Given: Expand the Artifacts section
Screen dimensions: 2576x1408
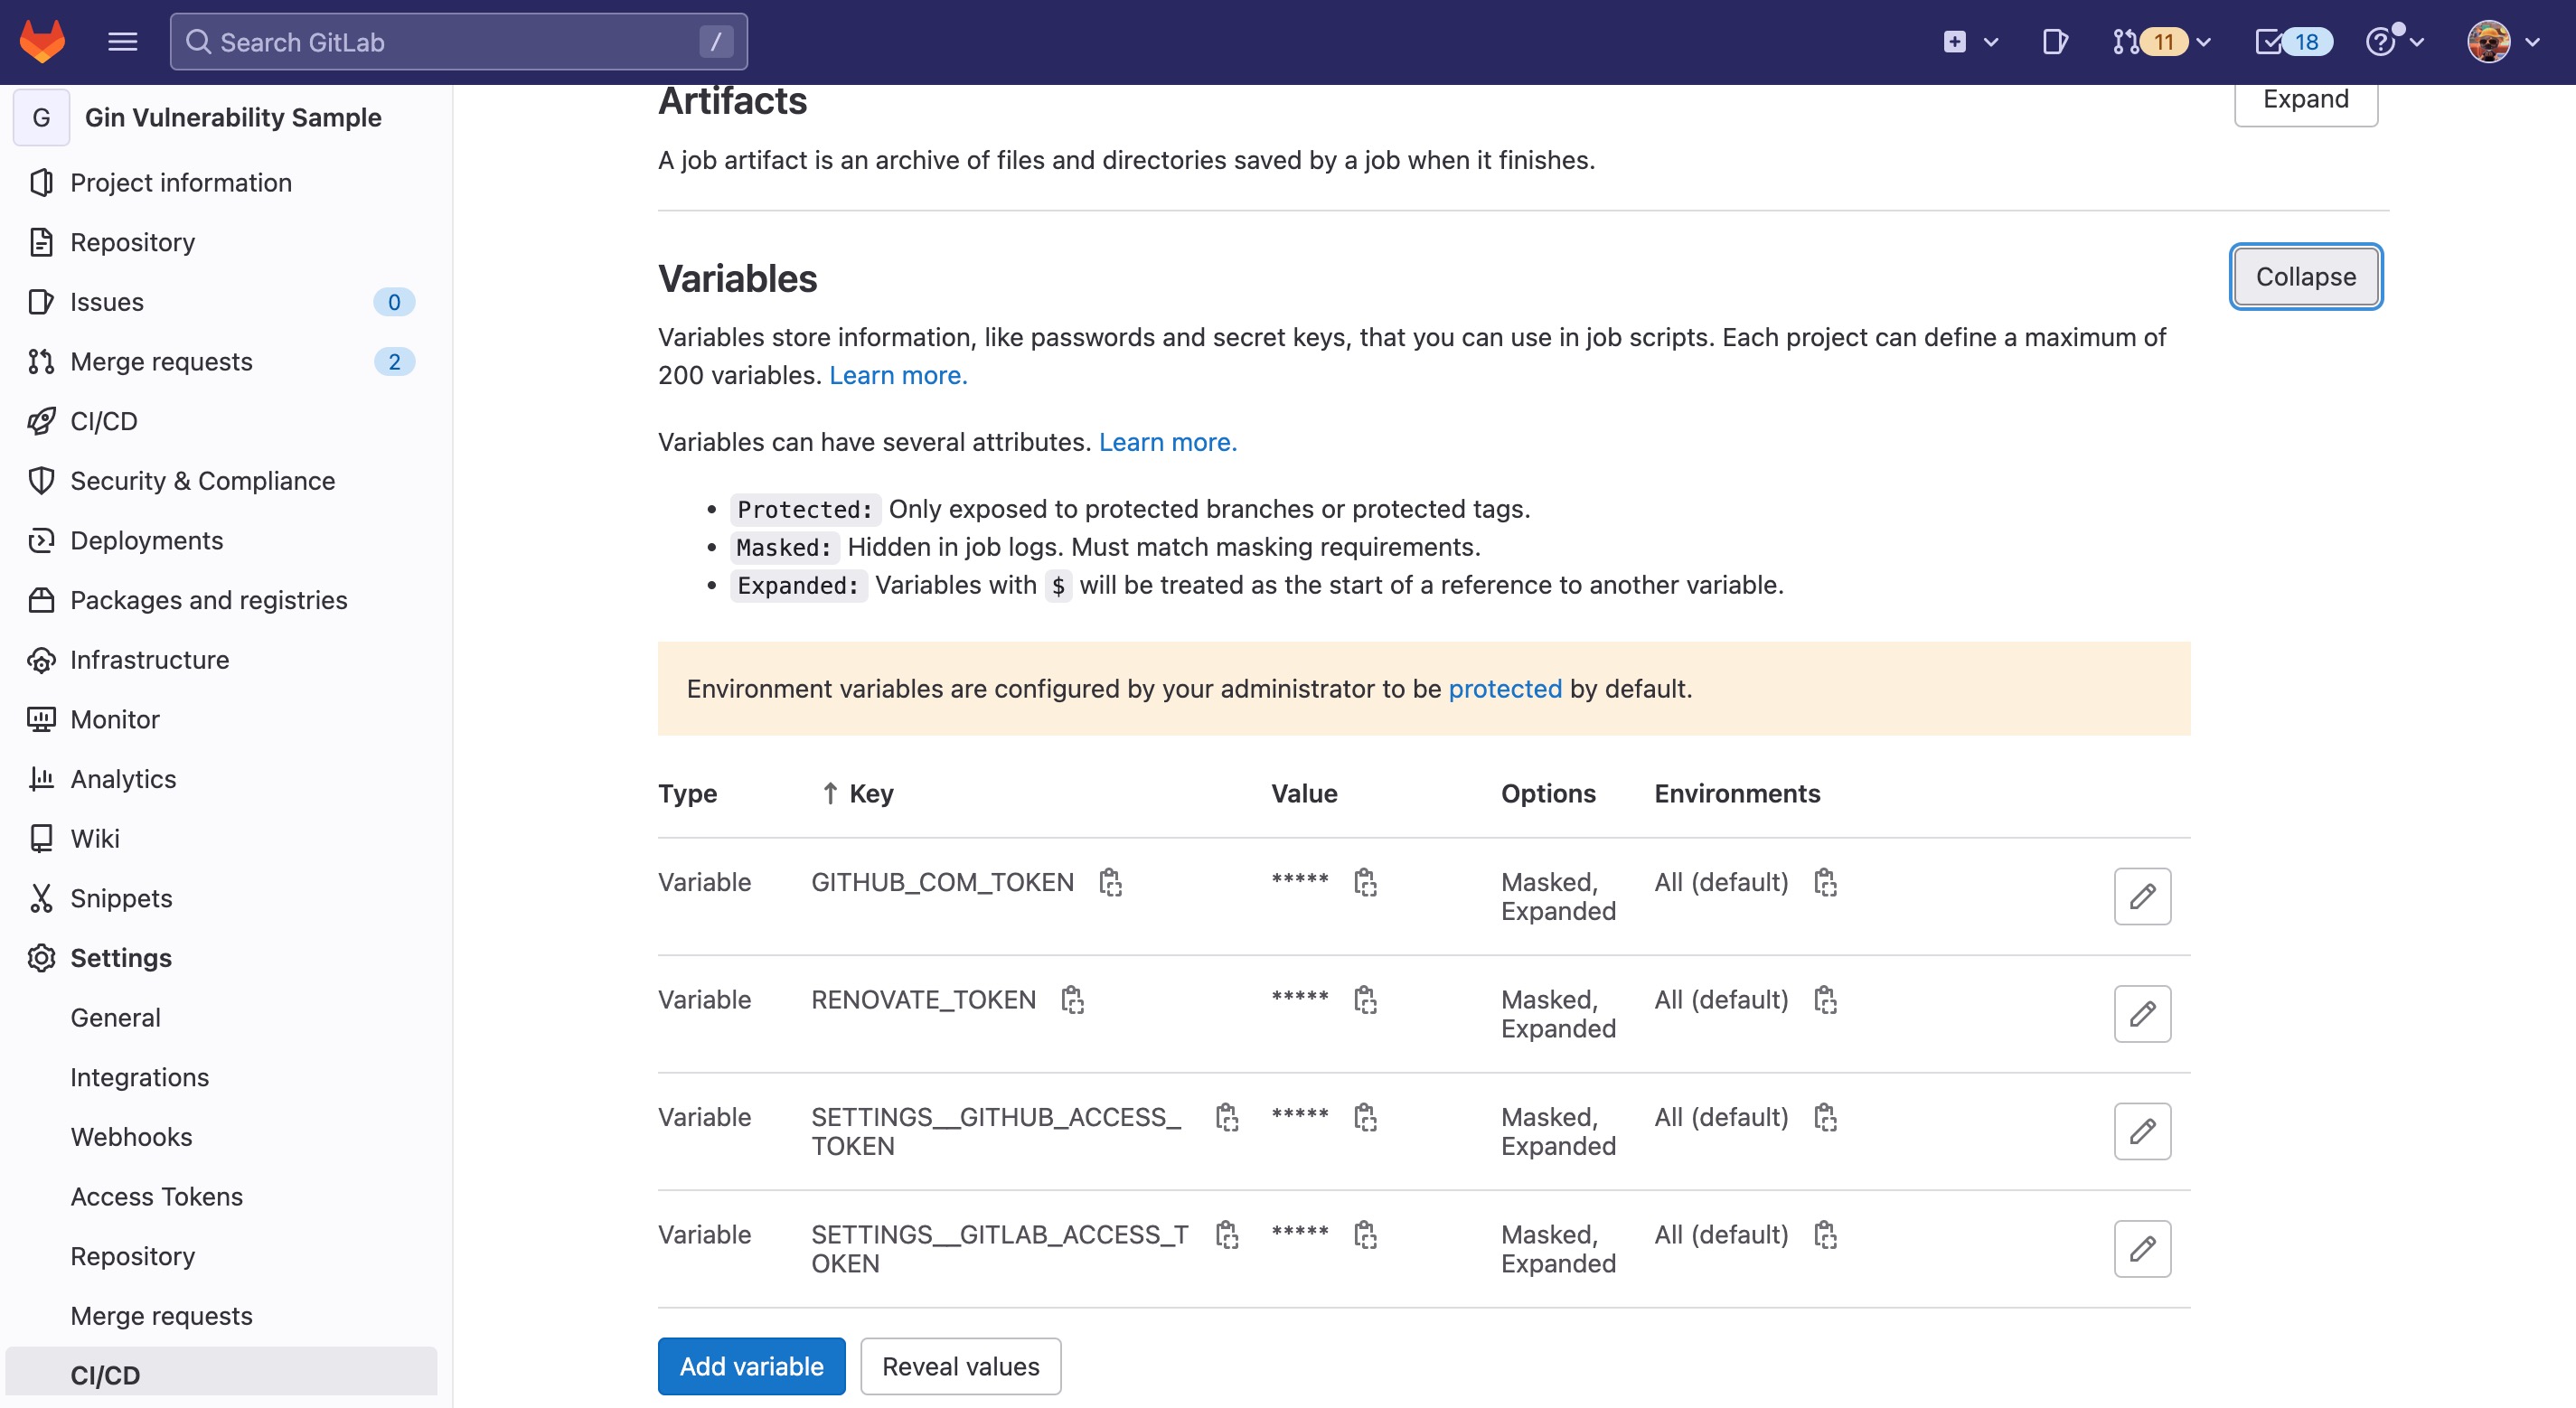Looking at the screenshot, I should (x=2305, y=100).
